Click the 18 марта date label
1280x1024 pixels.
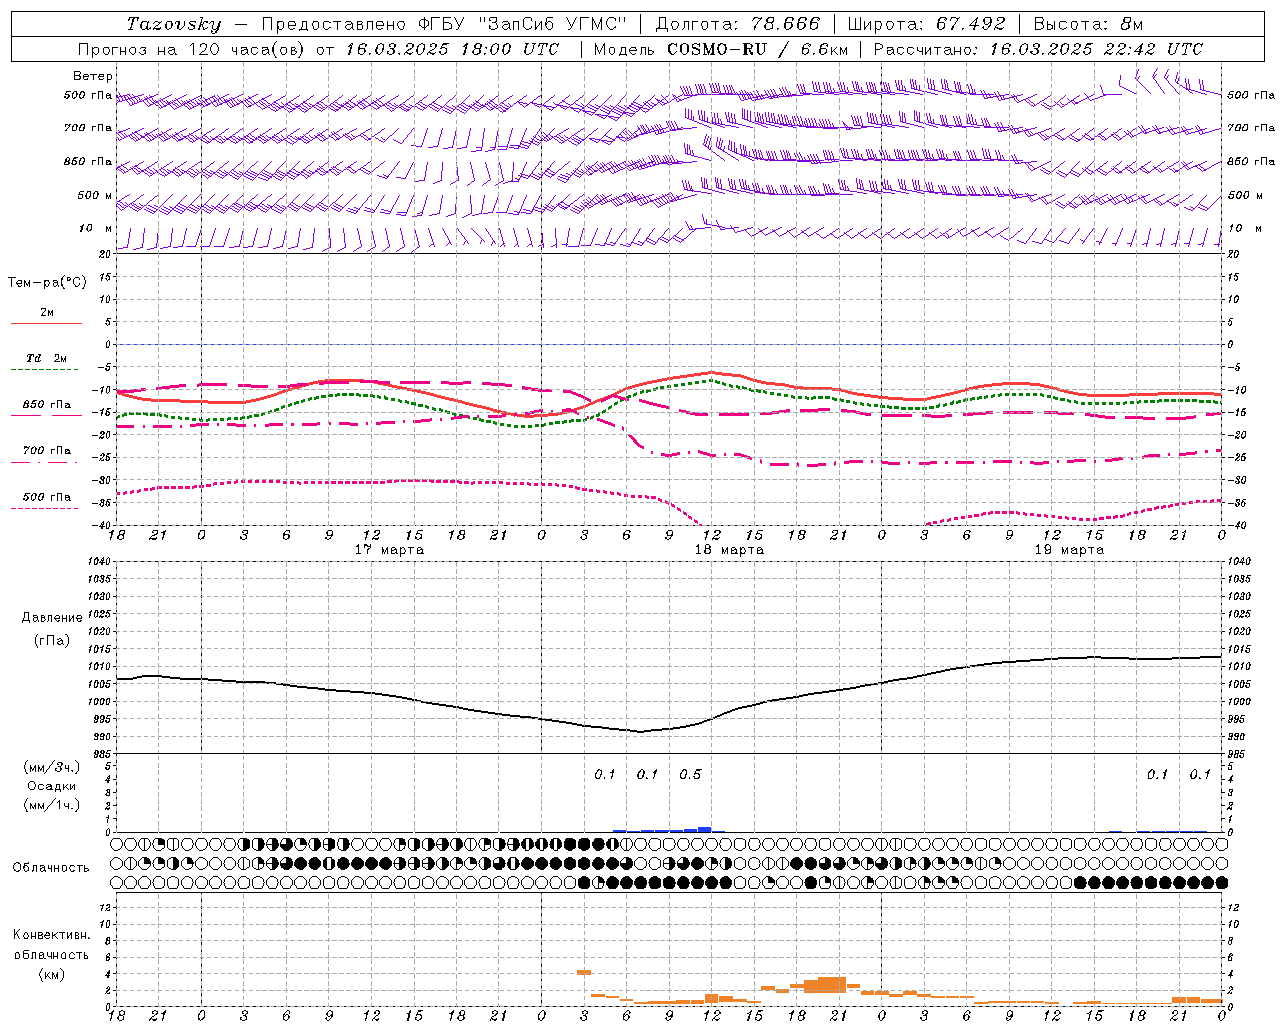pyautogui.click(x=729, y=550)
